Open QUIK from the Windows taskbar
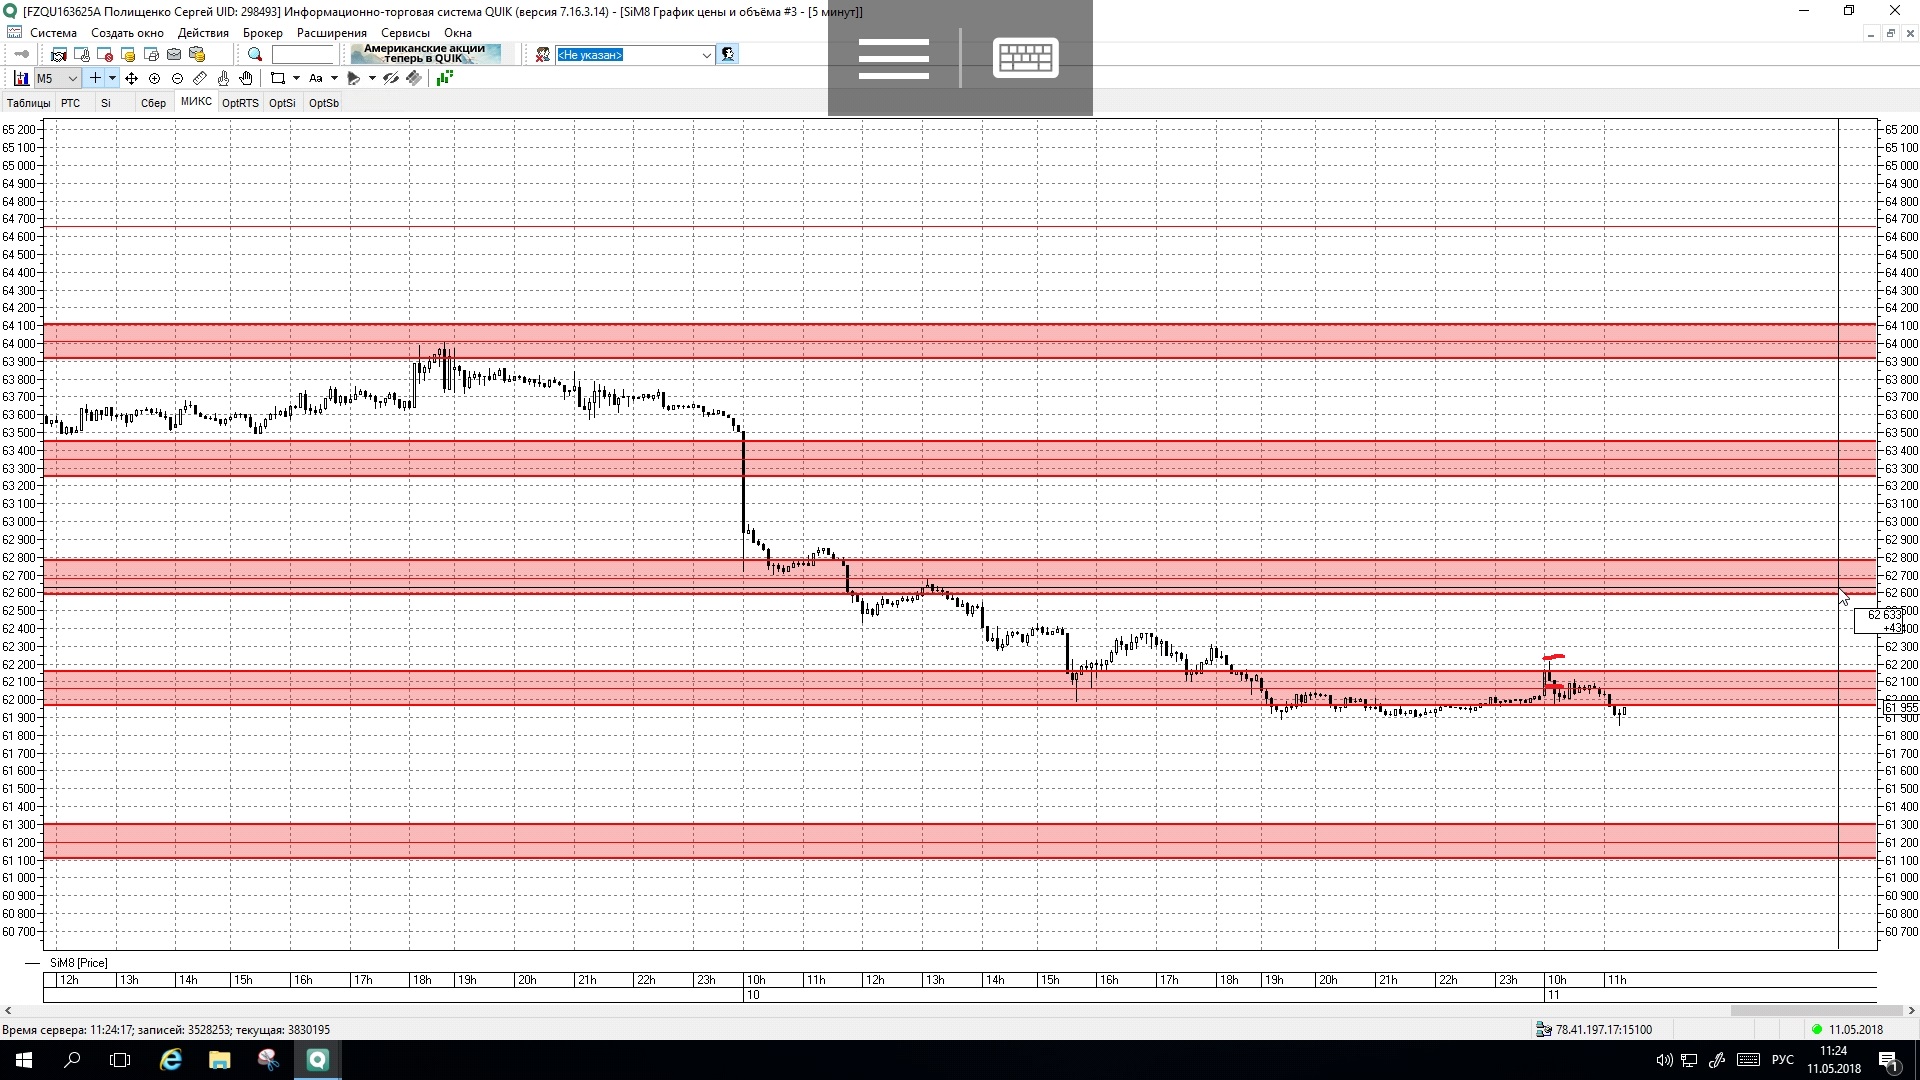The height and width of the screenshot is (1080, 1920). (317, 1060)
